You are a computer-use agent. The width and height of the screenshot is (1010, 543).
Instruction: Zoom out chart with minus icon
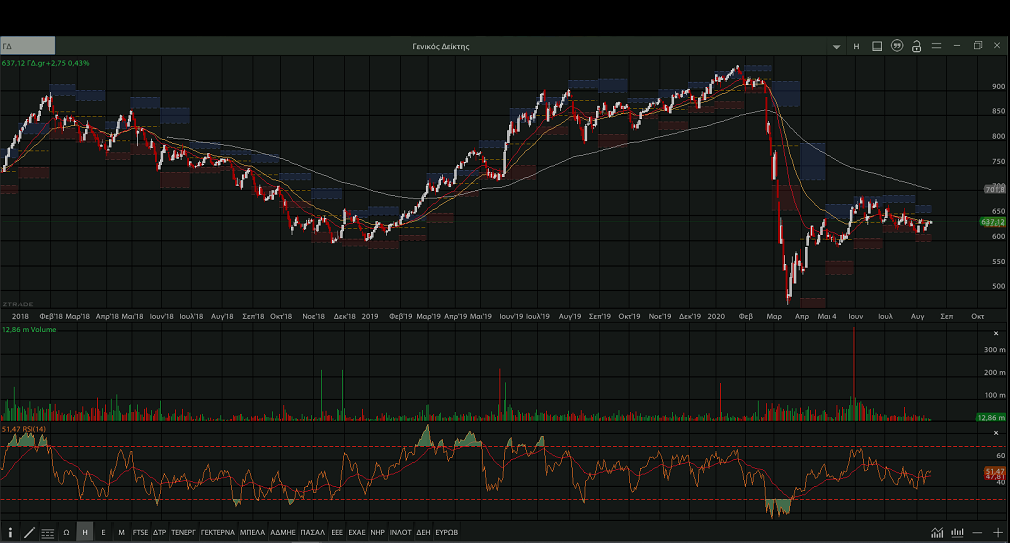(978, 532)
